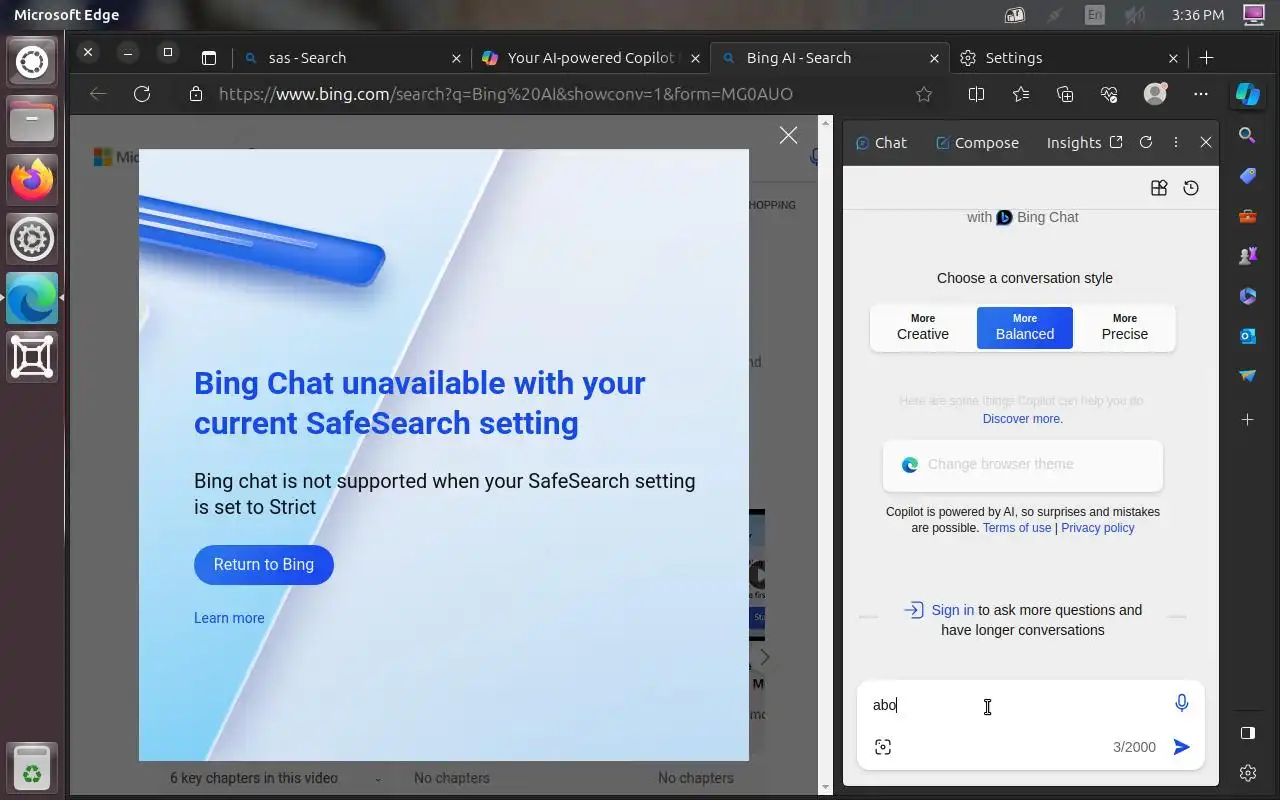The height and width of the screenshot is (800, 1280).
Task: Open the En keyboard layout indicator
Action: pos(1095,15)
